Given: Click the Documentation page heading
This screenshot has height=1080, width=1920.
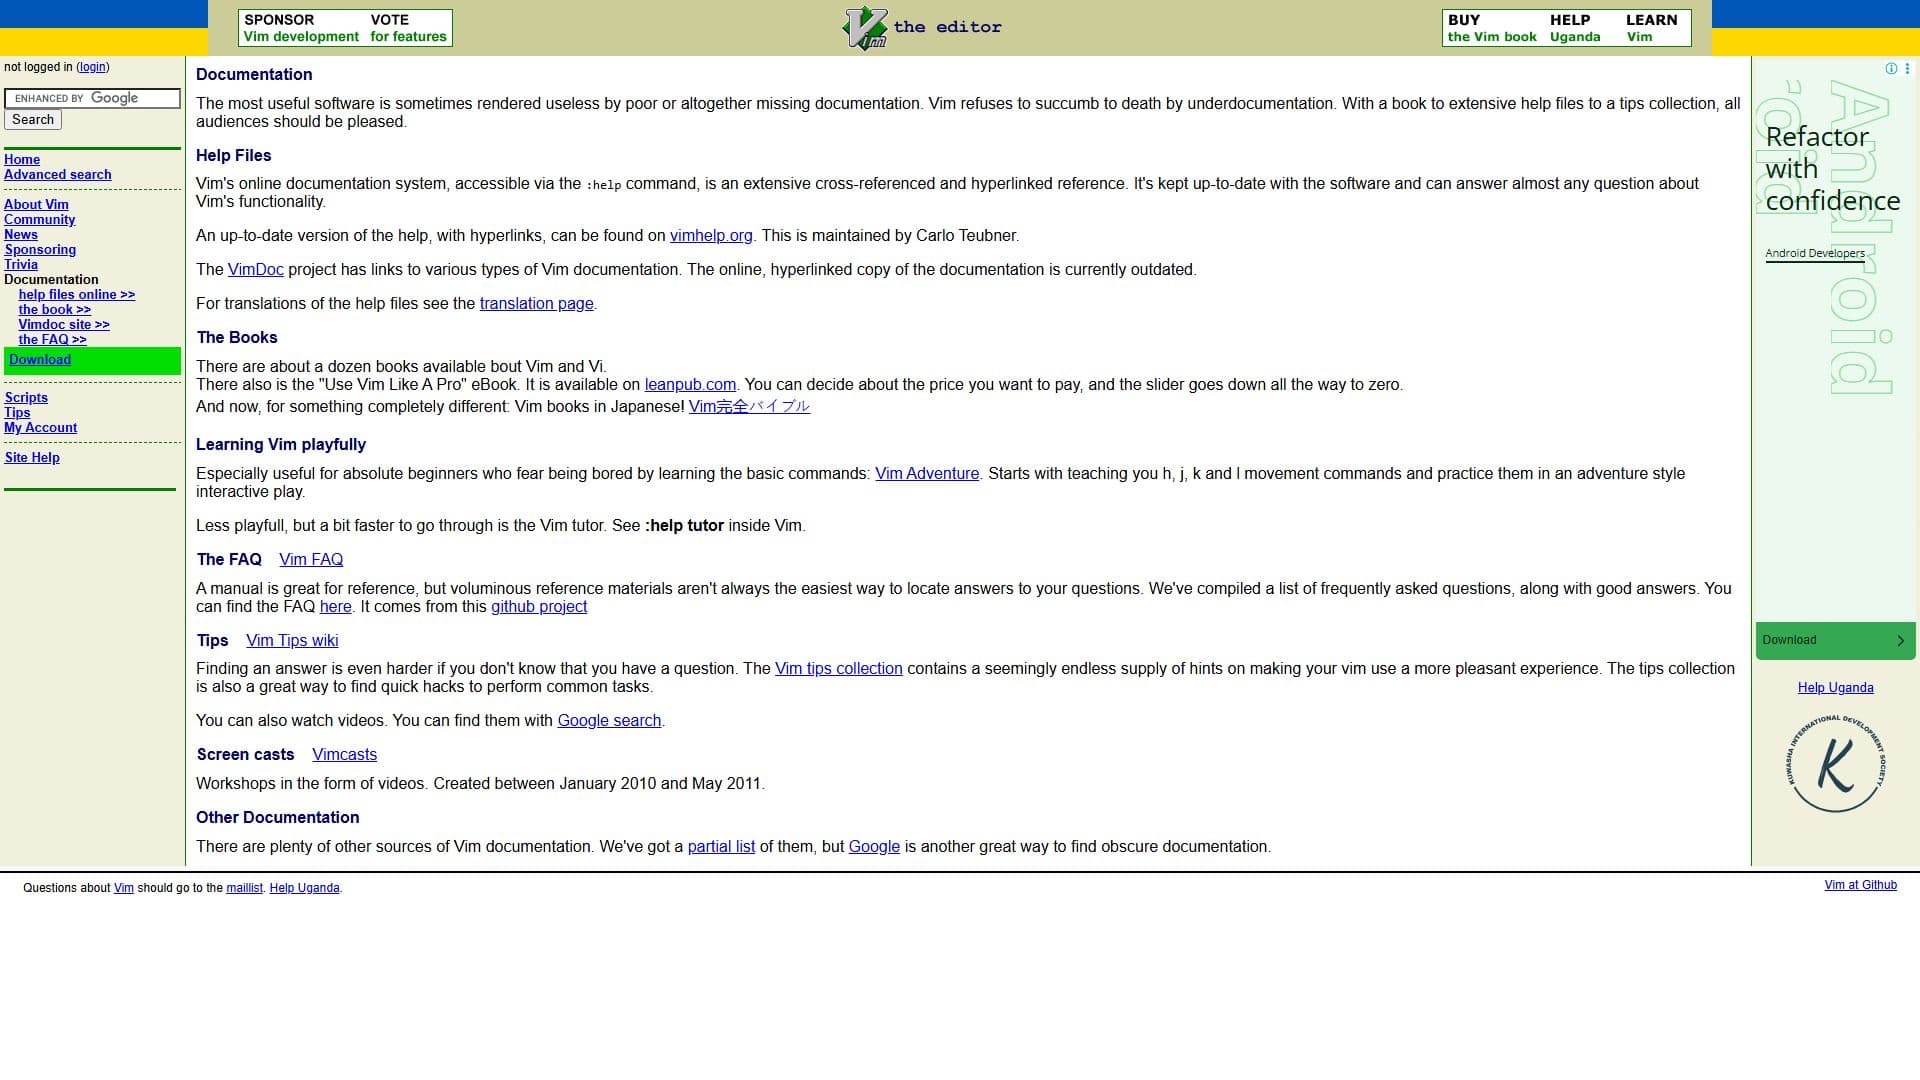Looking at the screenshot, I should click(254, 75).
